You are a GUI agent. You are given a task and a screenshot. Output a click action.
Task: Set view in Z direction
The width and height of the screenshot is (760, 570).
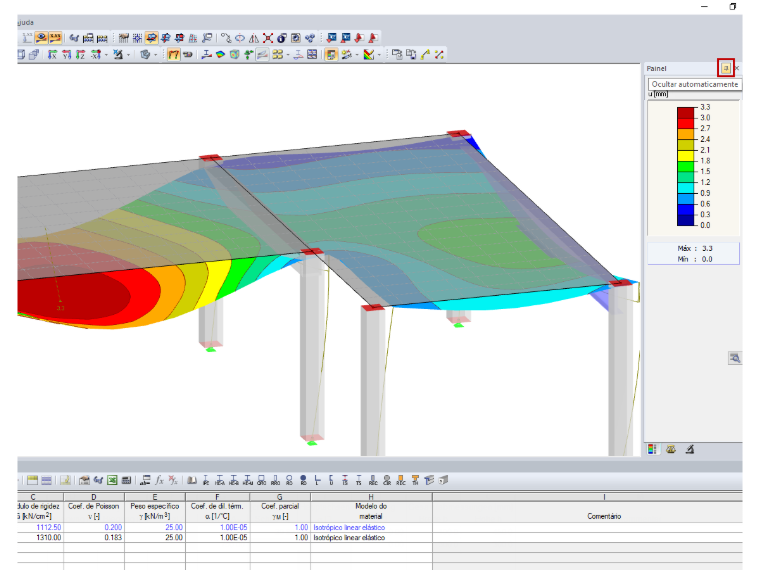click(x=80, y=54)
